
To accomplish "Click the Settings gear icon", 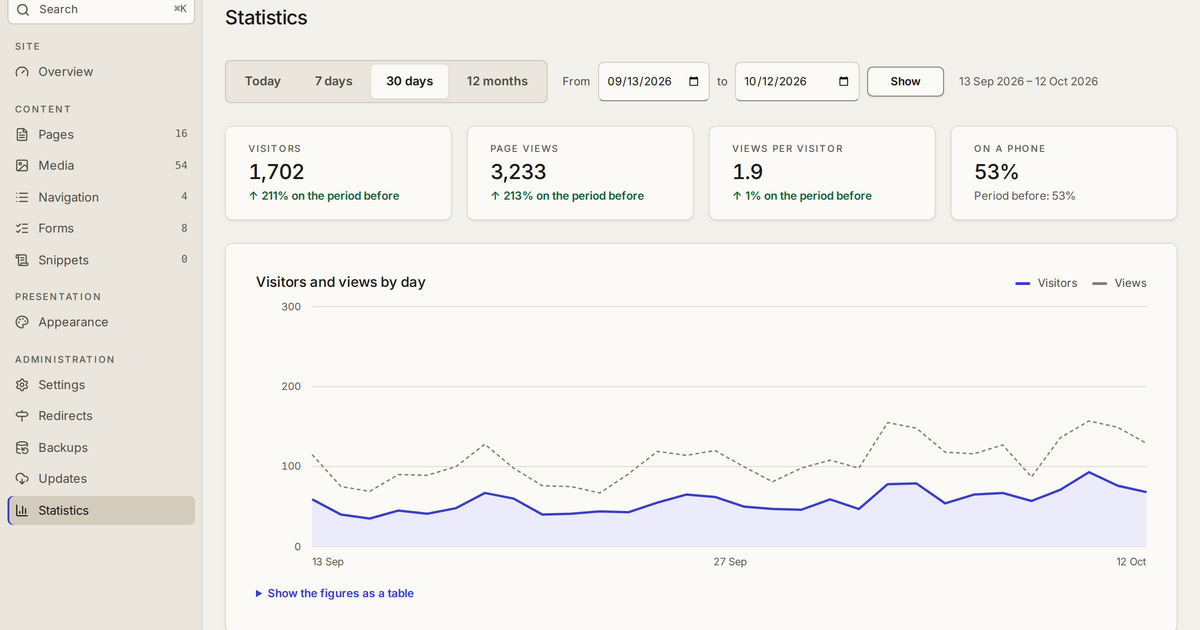I will pyautogui.click(x=23, y=385).
